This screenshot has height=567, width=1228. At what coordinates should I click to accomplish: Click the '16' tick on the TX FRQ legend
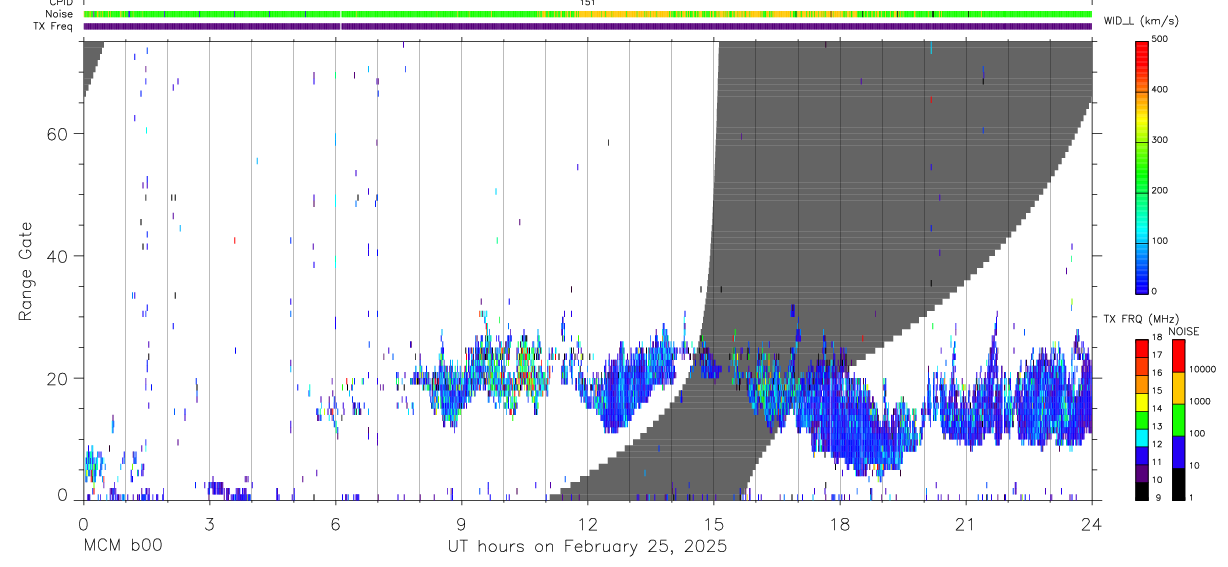pyautogui.click(x=1156, y=373)
